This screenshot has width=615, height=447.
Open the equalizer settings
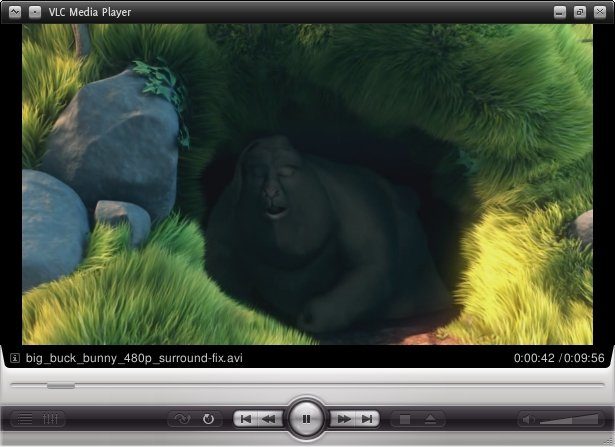point(51,419)
